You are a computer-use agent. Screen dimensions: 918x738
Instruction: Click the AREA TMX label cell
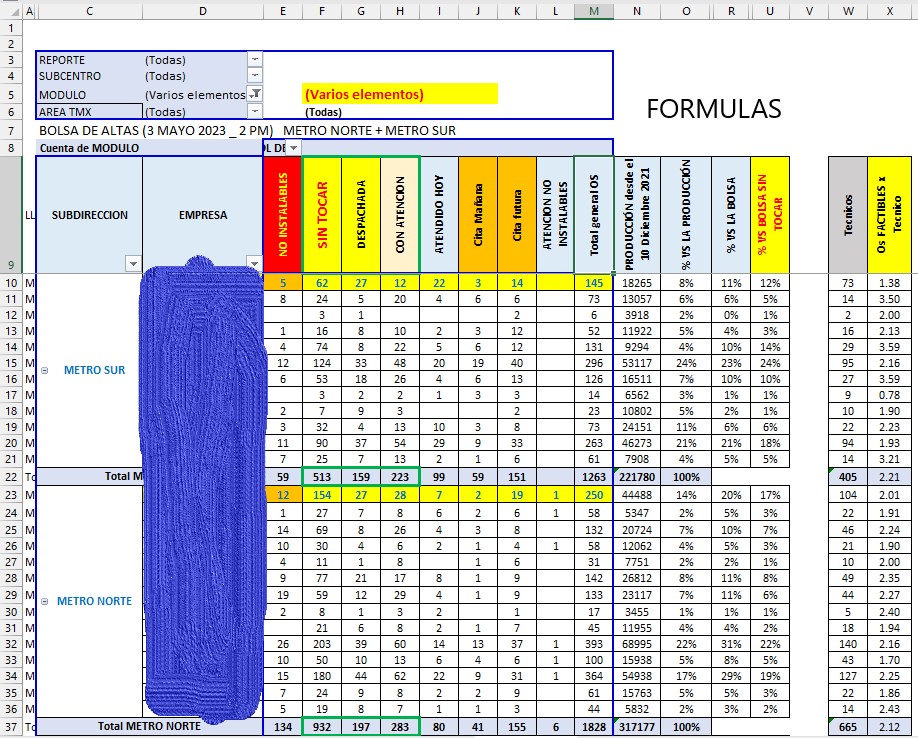click(x=89, y=111)
